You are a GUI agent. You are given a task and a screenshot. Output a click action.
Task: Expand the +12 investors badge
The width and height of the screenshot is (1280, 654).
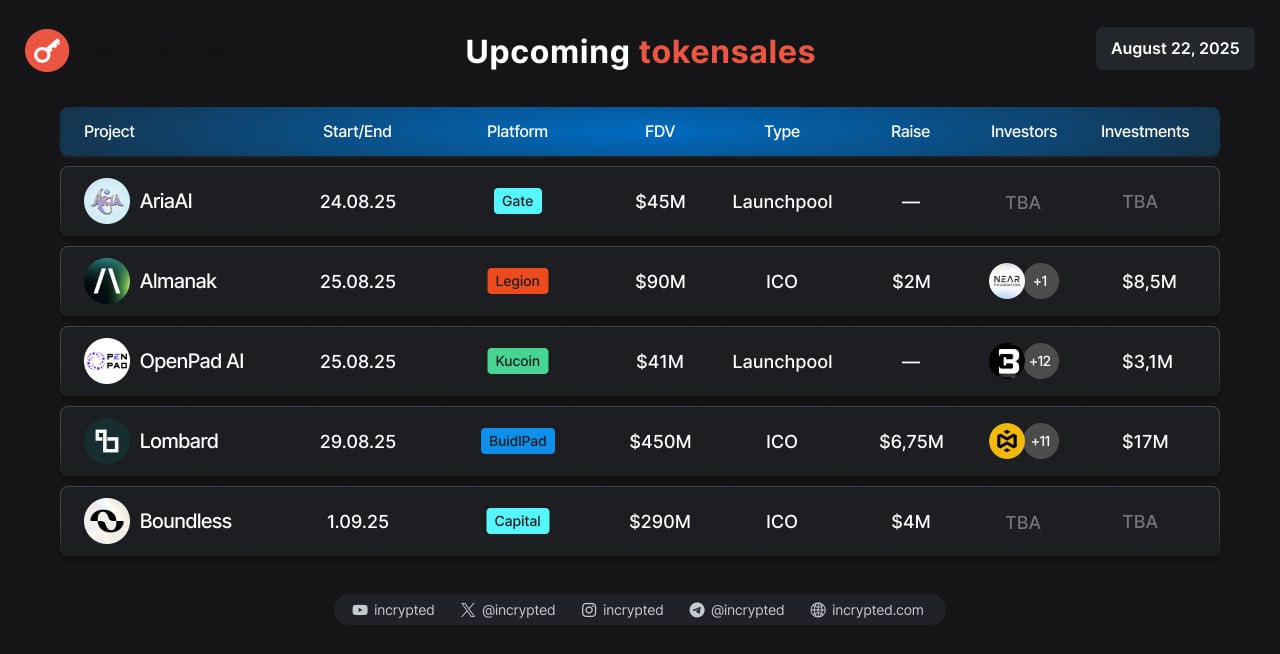tap(1041, 361)
